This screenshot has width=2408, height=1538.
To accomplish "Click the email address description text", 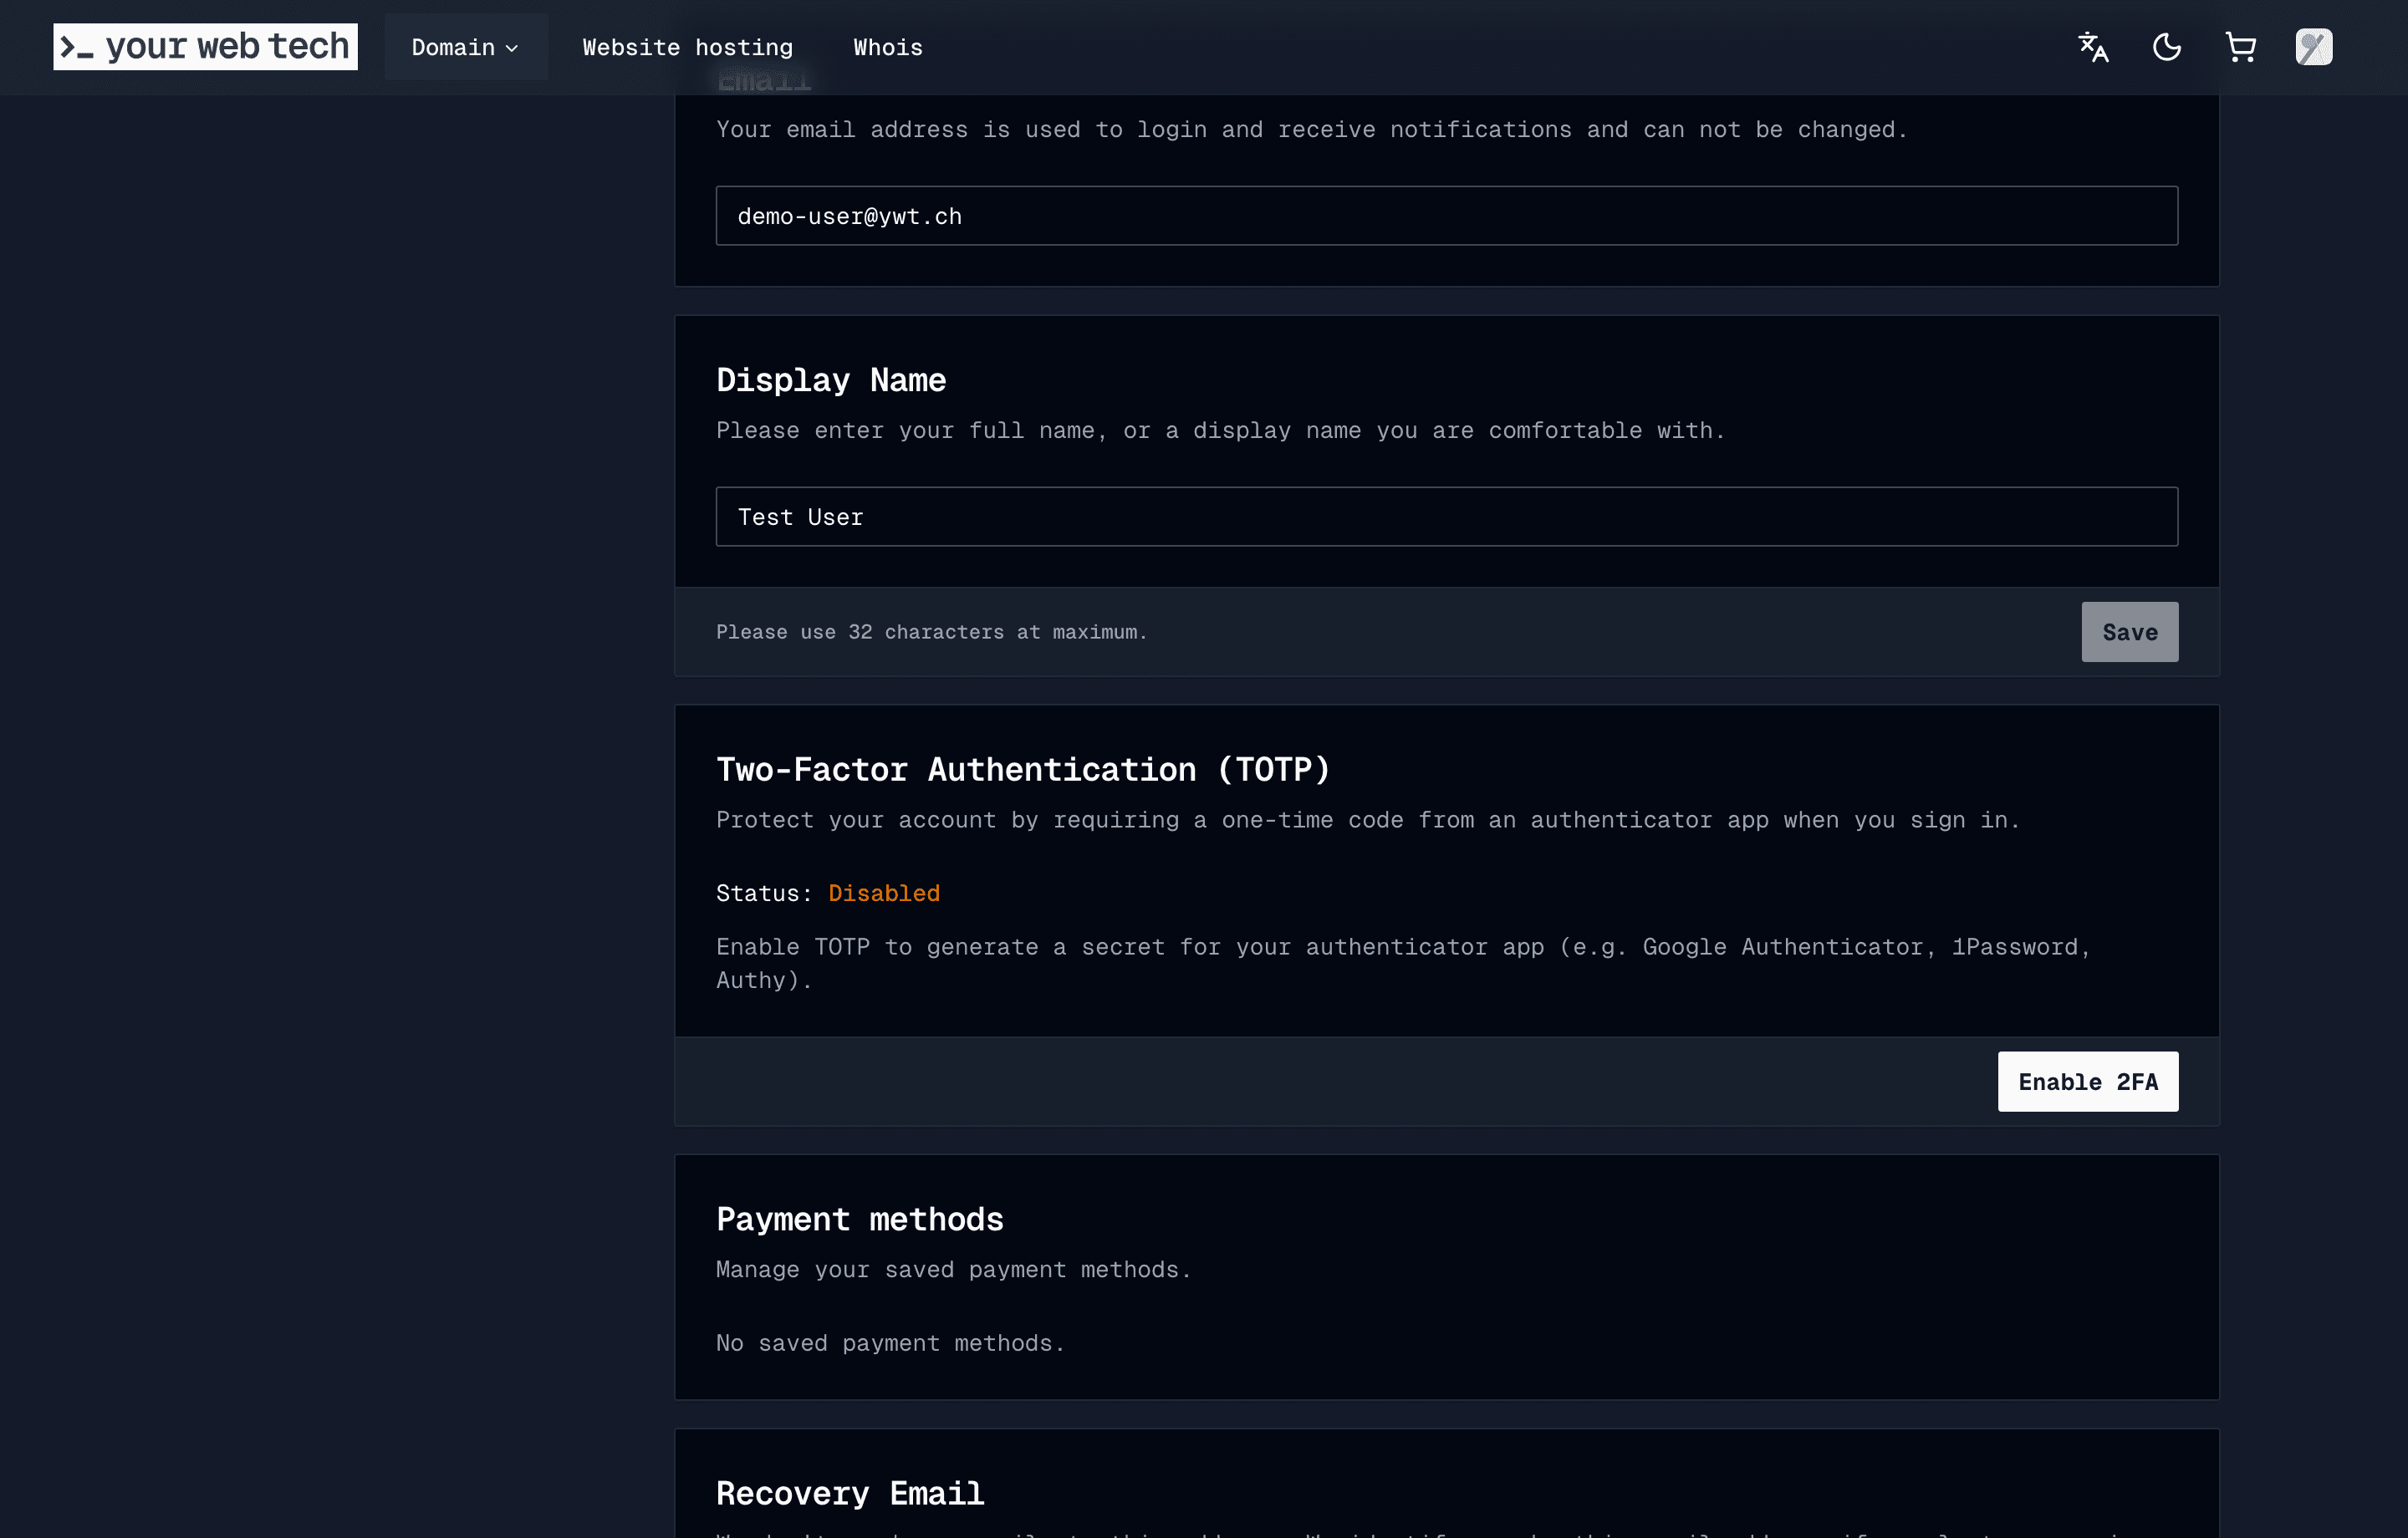I will pyautogui.click(x=1312, y=130).
